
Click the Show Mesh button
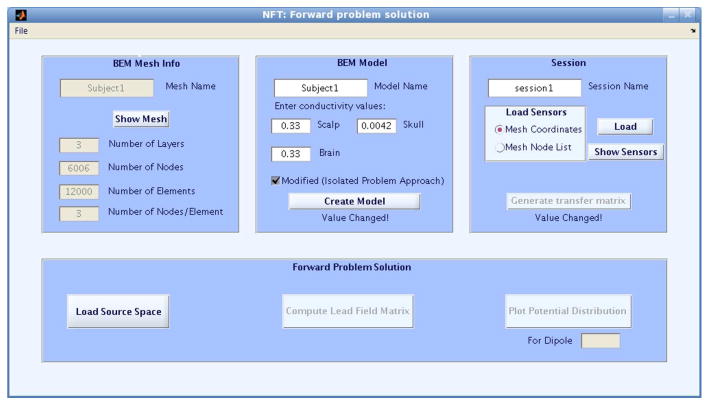[141, 119]
